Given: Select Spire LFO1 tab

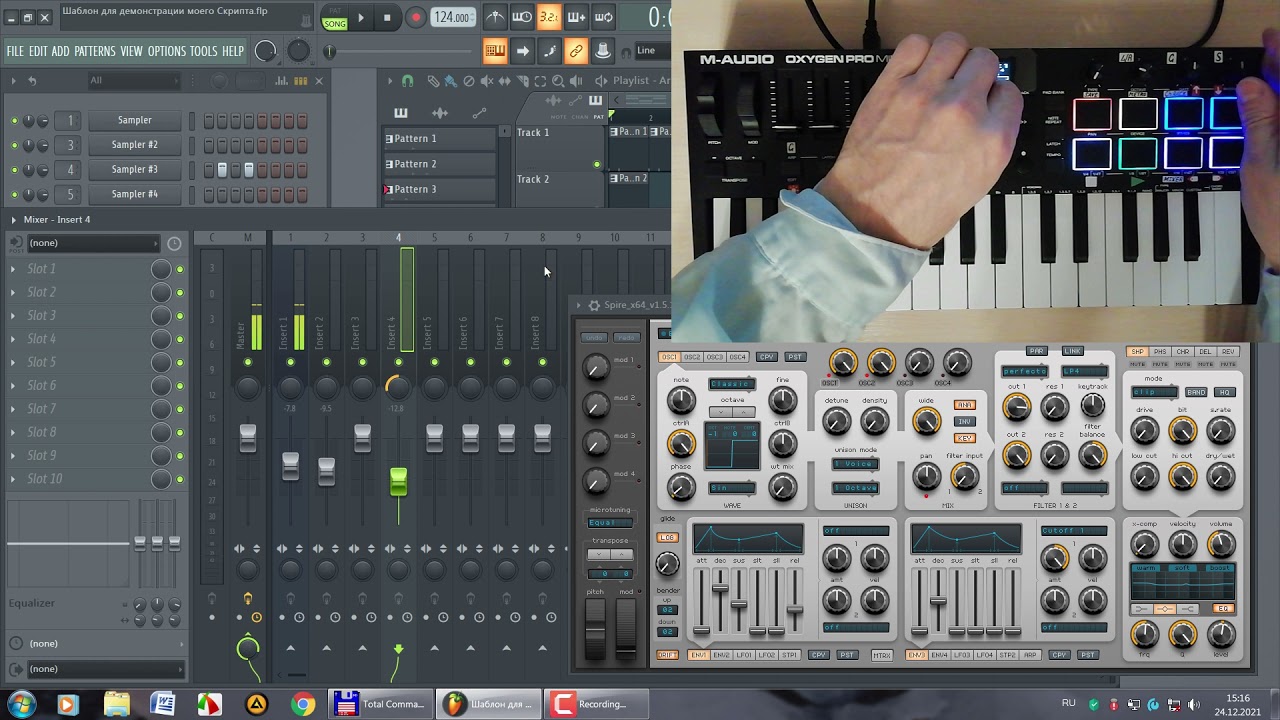Looking at the screenshot, I should click(x=743, y=655).
